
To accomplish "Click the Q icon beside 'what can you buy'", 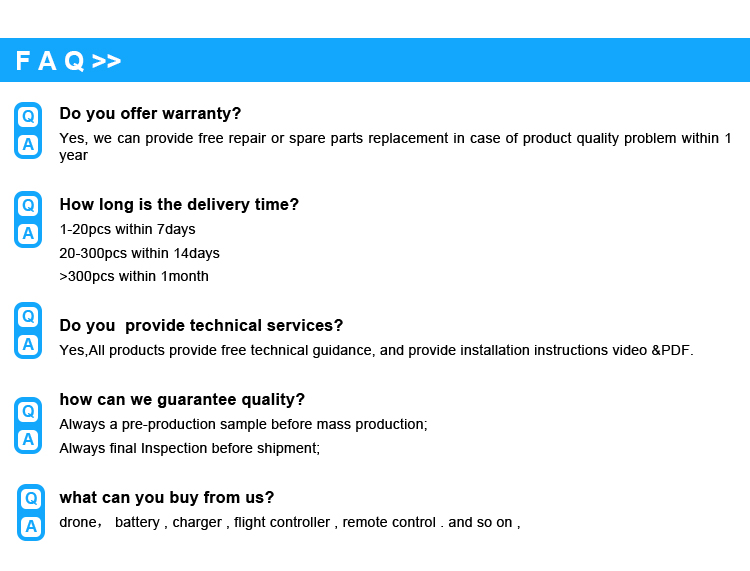I will 31,498.
